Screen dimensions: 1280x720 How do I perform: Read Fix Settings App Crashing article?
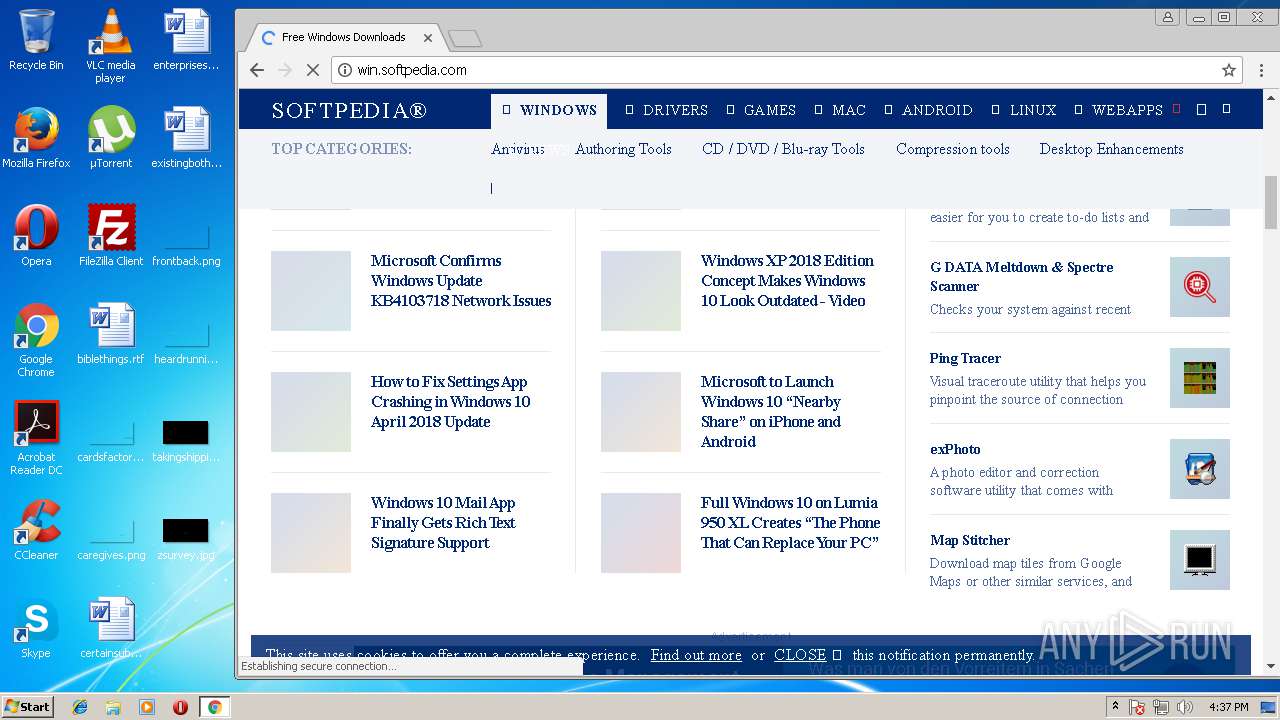(x=450, y=402)
